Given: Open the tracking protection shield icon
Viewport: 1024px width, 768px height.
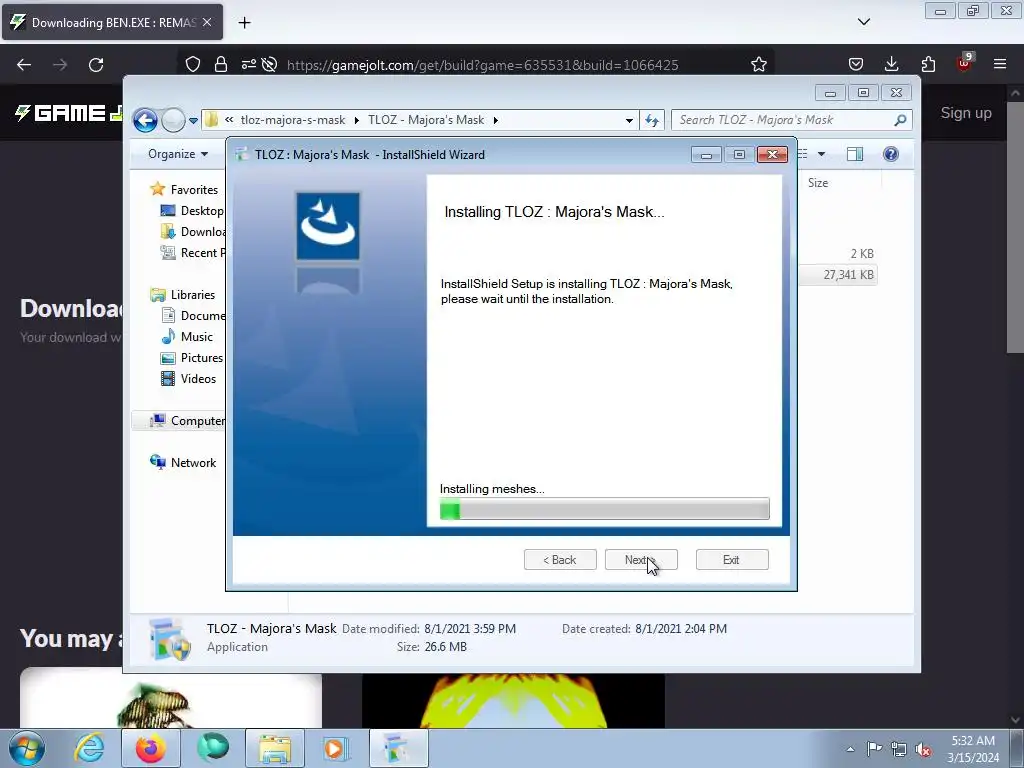Looking at the screenshot, I should pos(193,65).
